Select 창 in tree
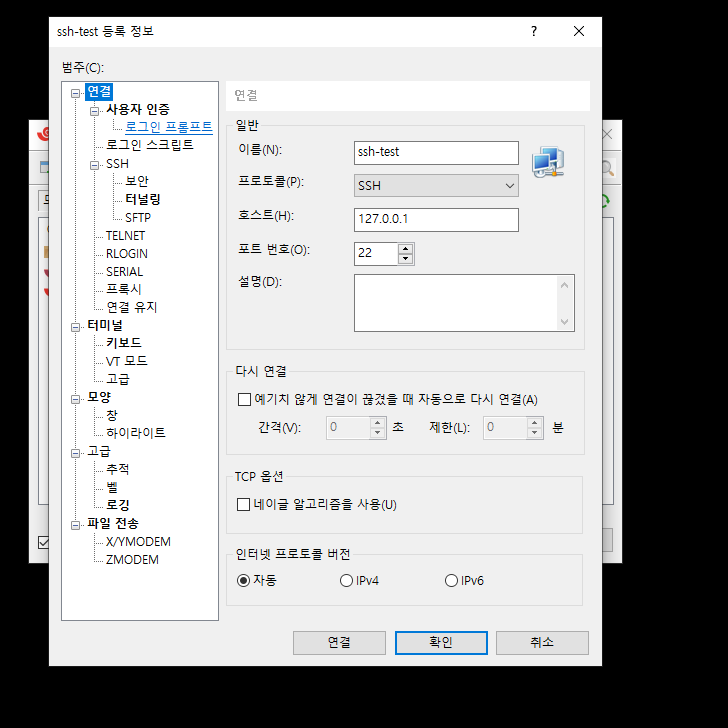 [112, 415]
